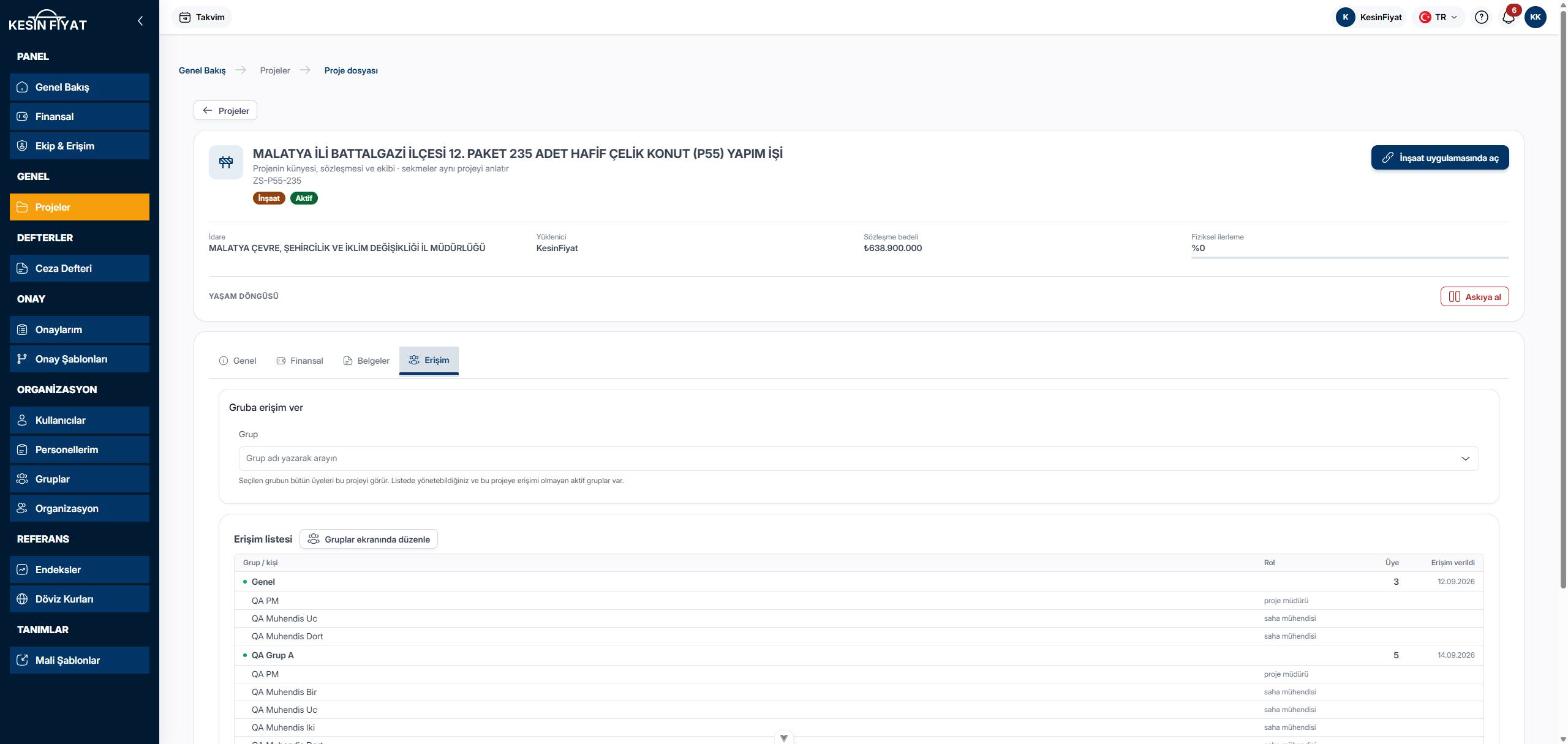The width and height of the screenshot is (1568, 744).
Task: Click the Fiziksel ilerleme progress bar
Action: coord(1350,258)
